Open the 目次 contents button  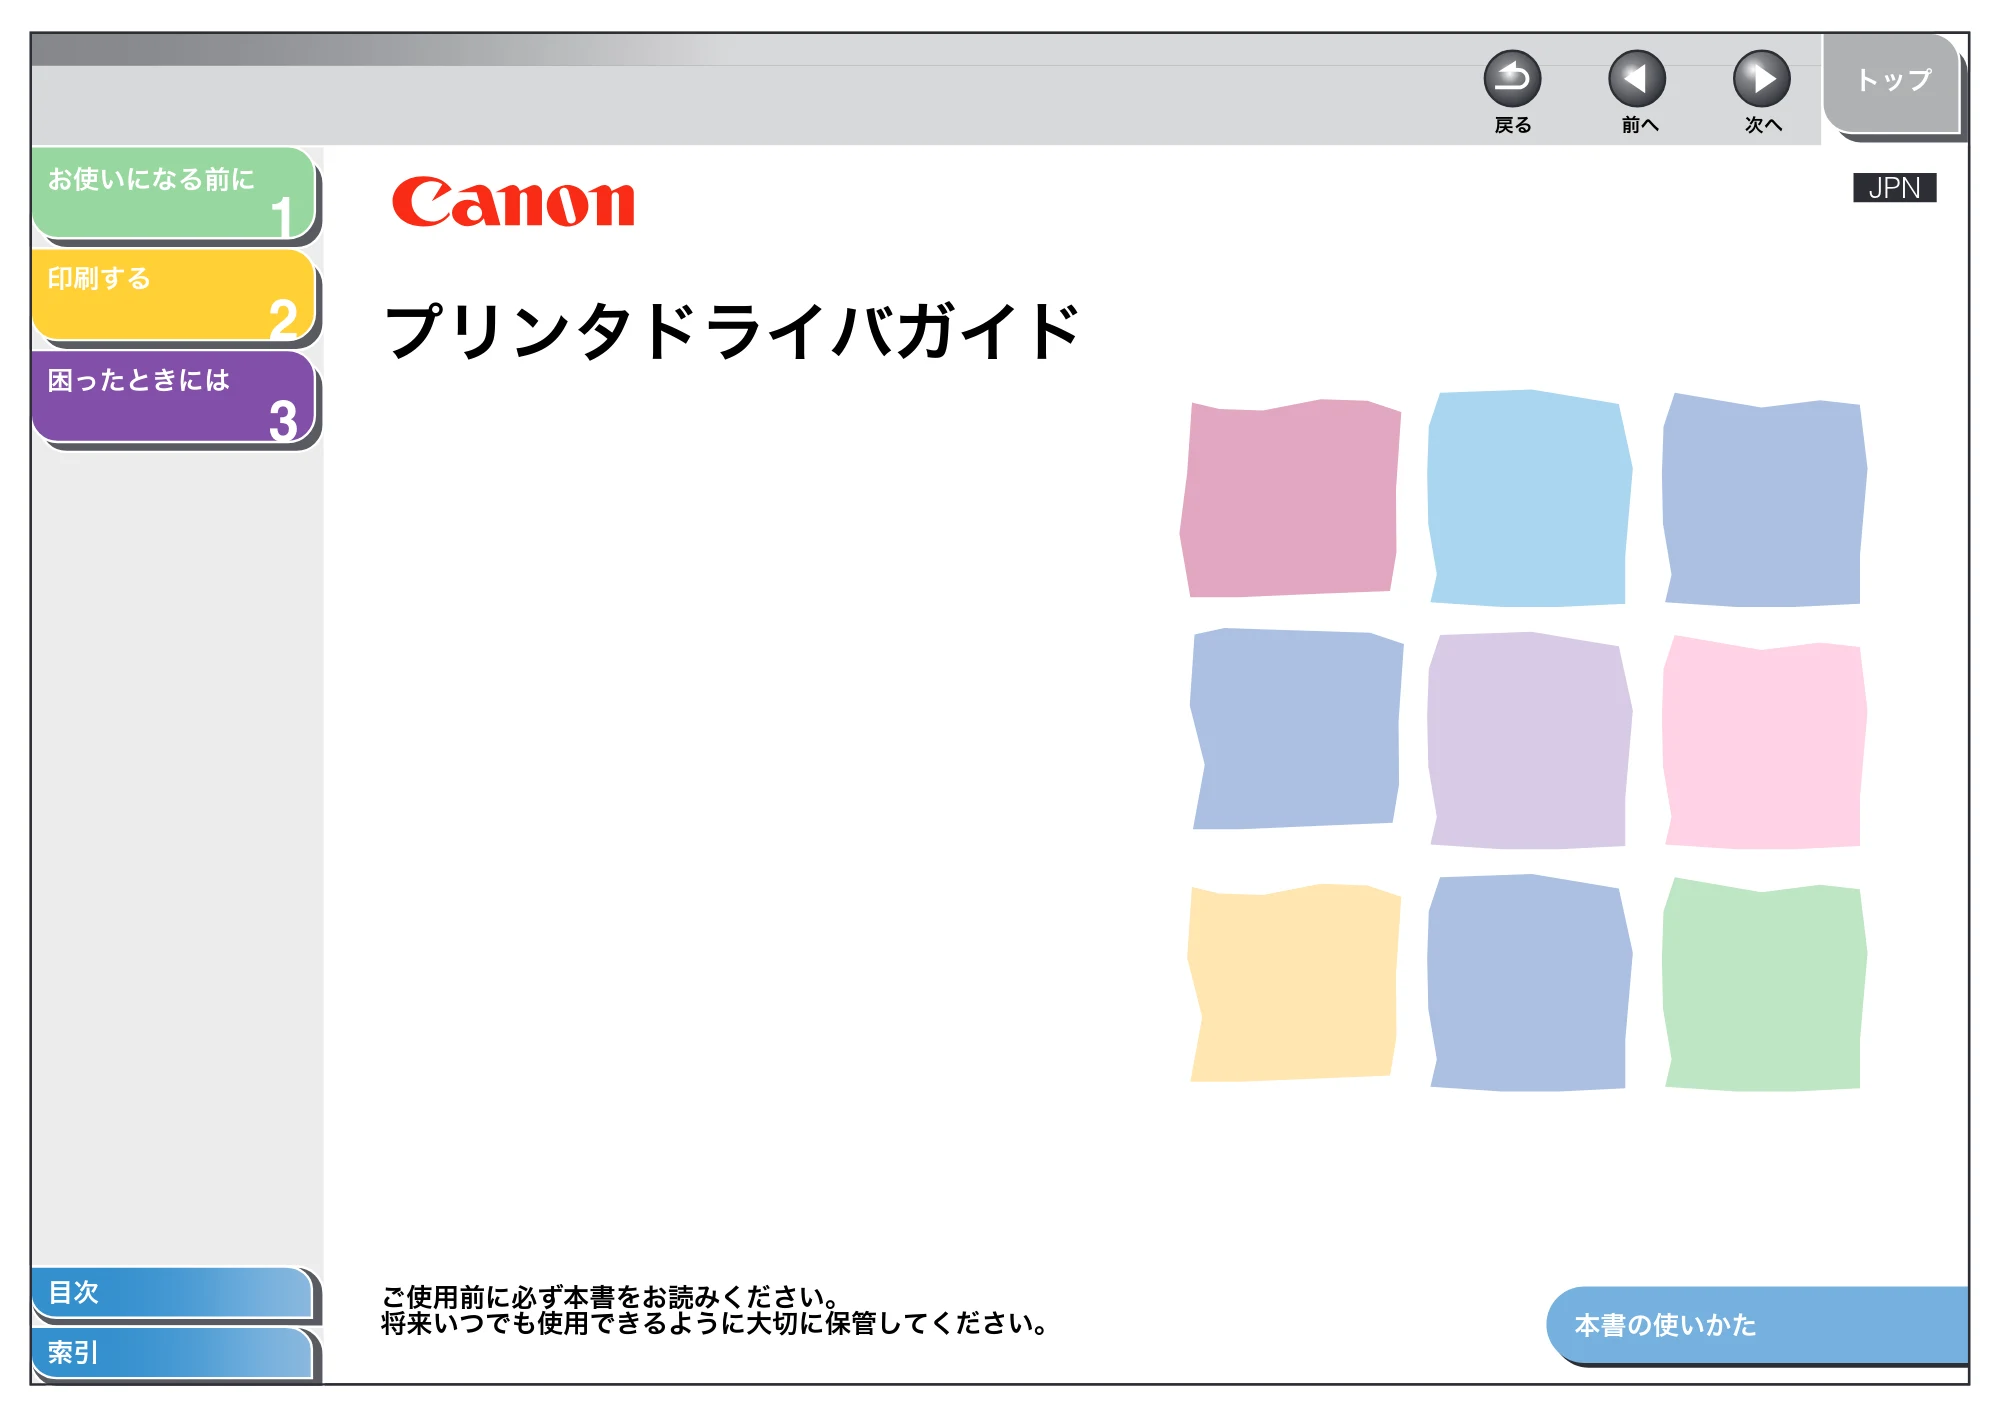click(172, 1293)
